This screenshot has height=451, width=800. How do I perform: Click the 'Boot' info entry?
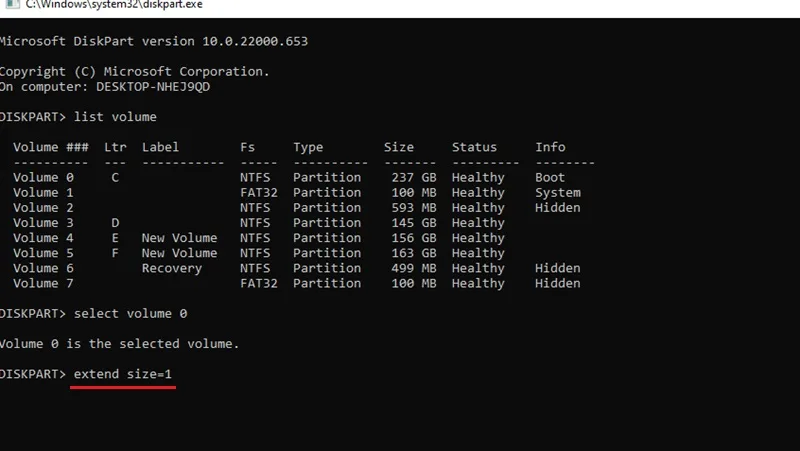[x=550, y=178]
